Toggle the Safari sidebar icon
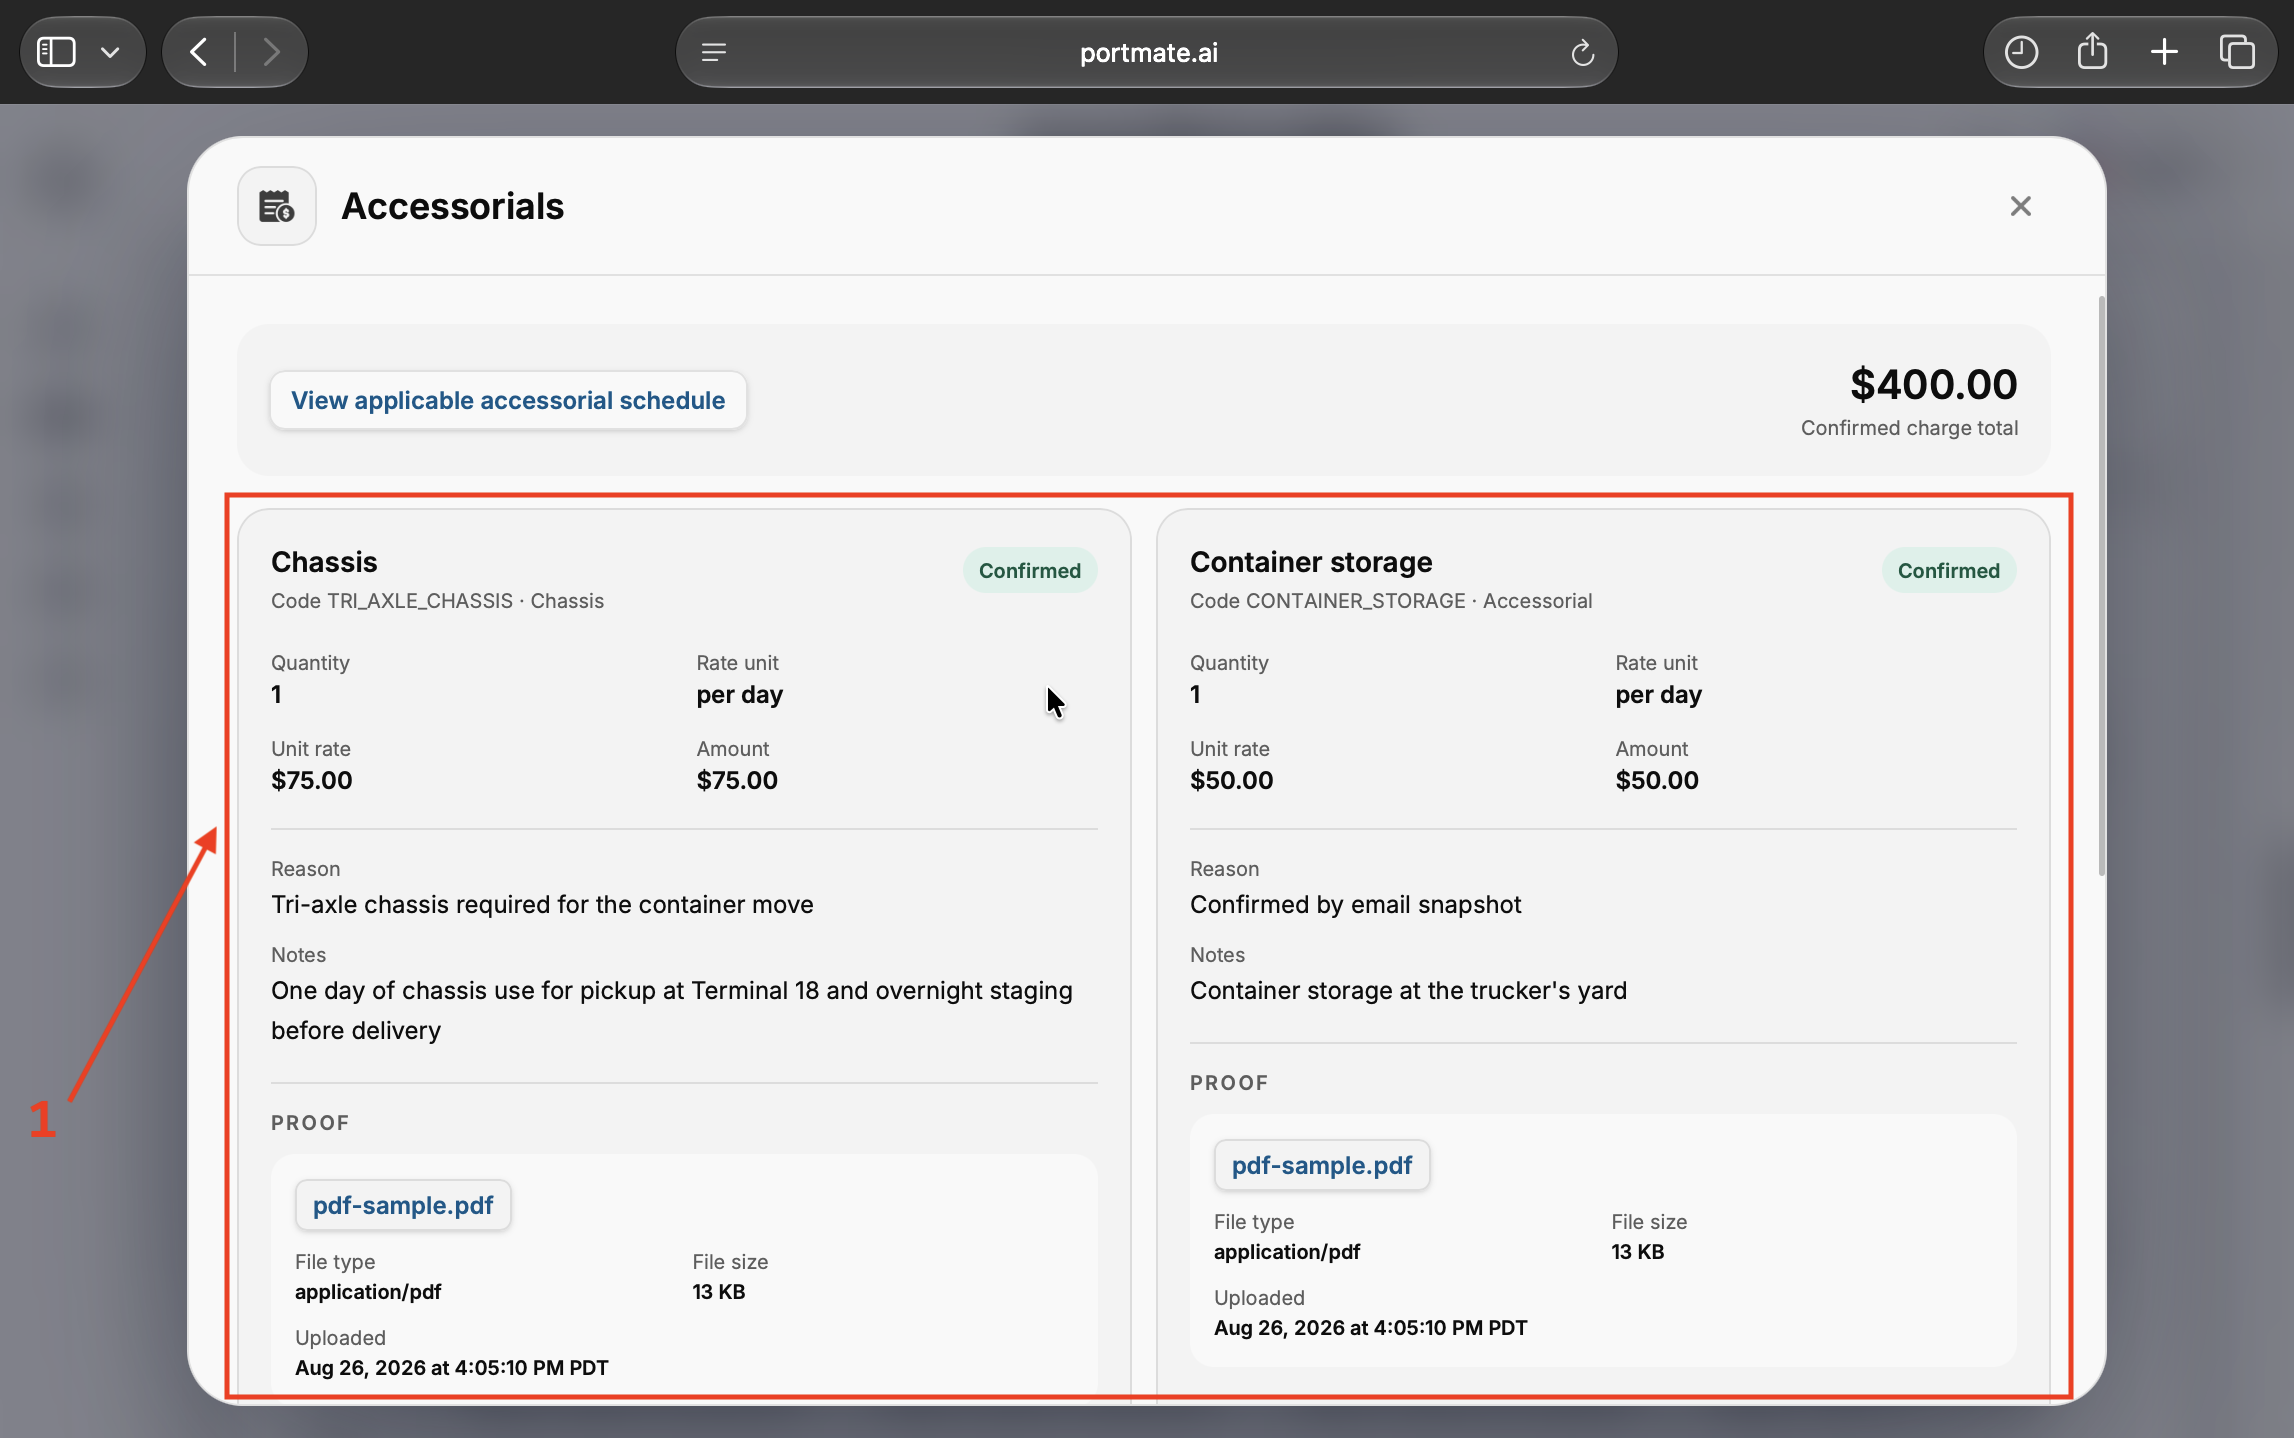 pyautogui.click(x=56, y=52)
